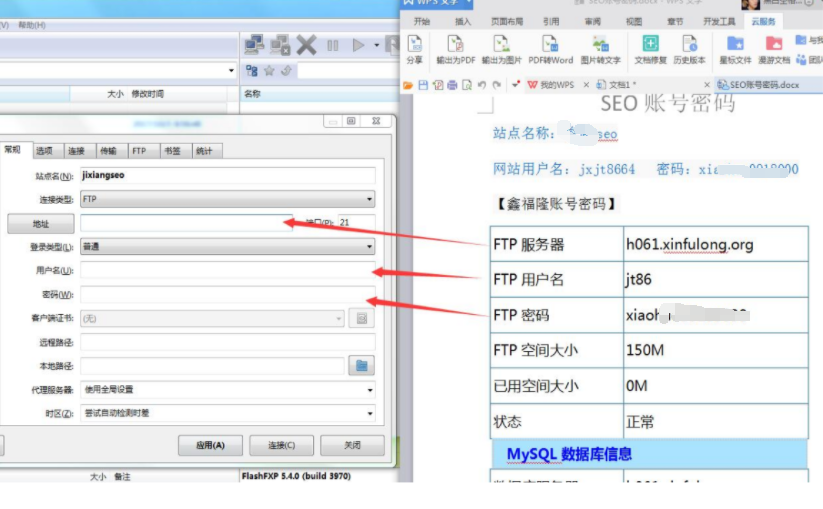Click the 修改时间 column header
The image size is (823, 509).
(x=147, y=93)
